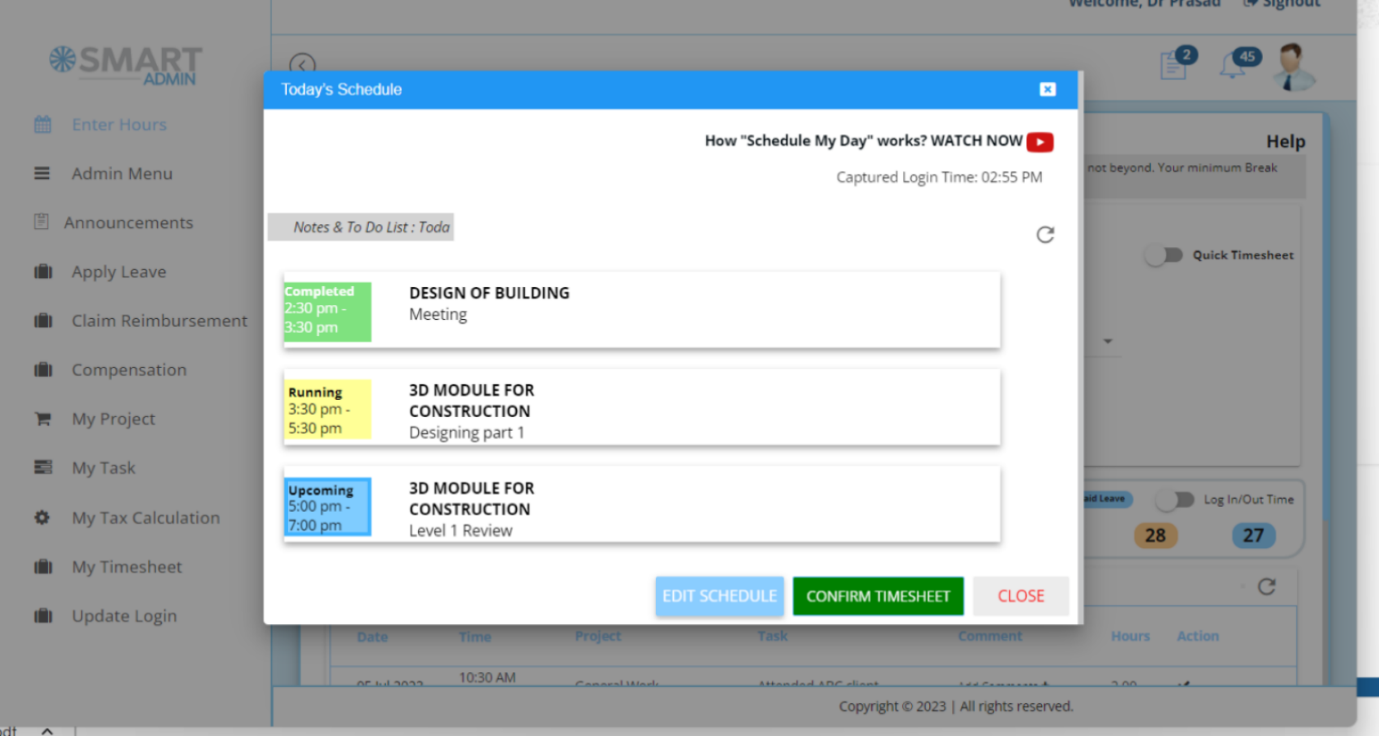Screen dimensions: 1379x736
Task: Click the user profile avatar
Action: pyautogui.click(x=1294, y=67)
